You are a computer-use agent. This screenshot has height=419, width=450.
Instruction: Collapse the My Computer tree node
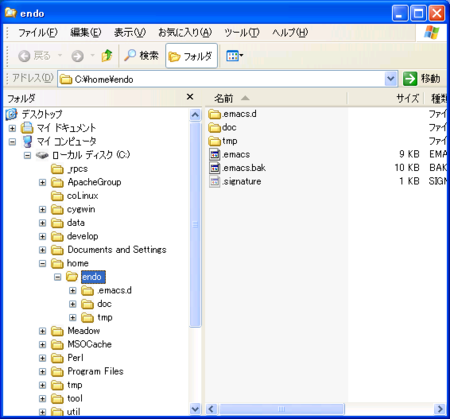pyautogui.click(x=12, y=142)
